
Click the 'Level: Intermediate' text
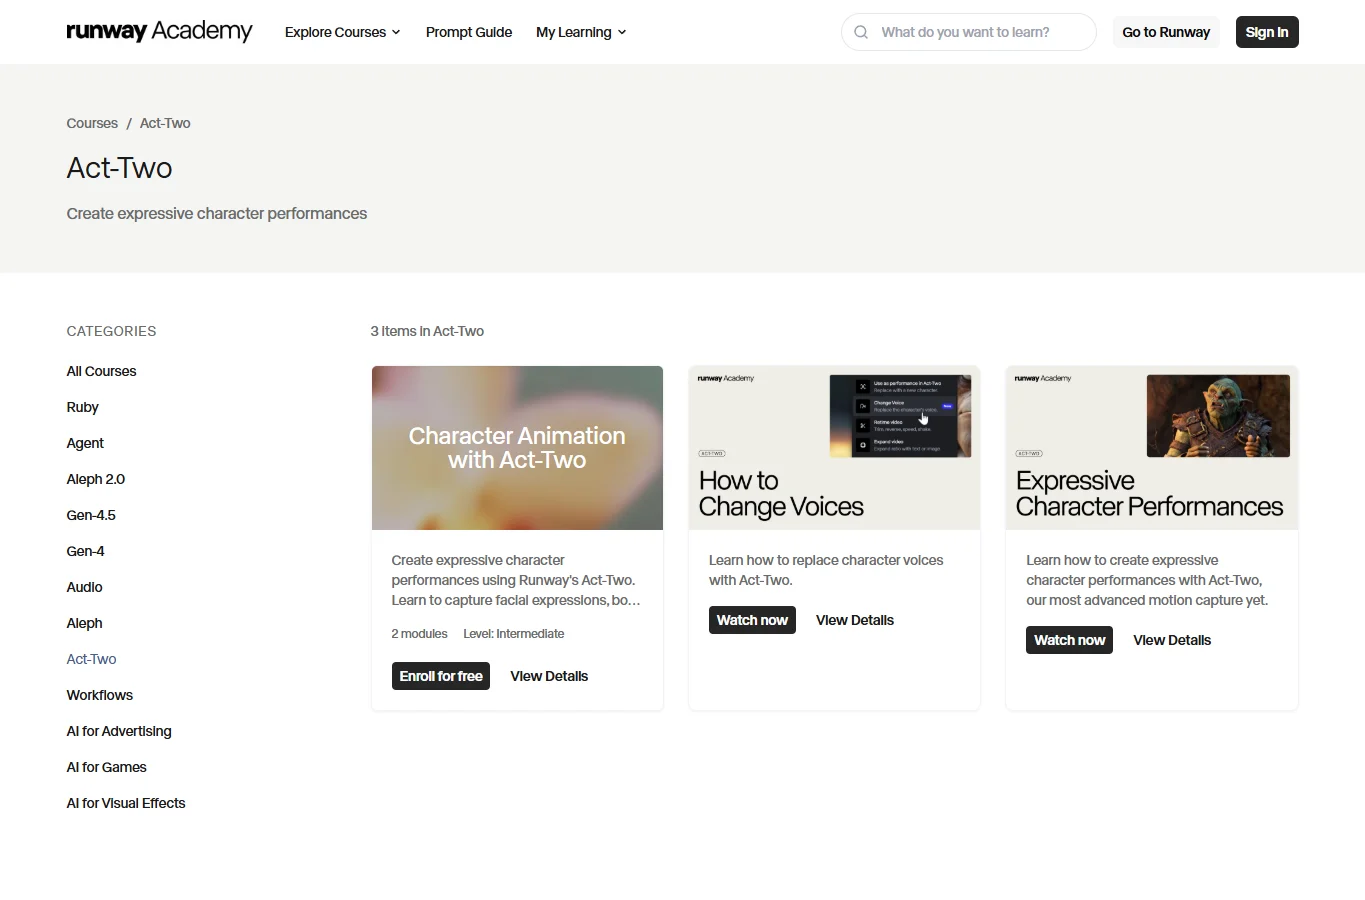coord(514,634)
